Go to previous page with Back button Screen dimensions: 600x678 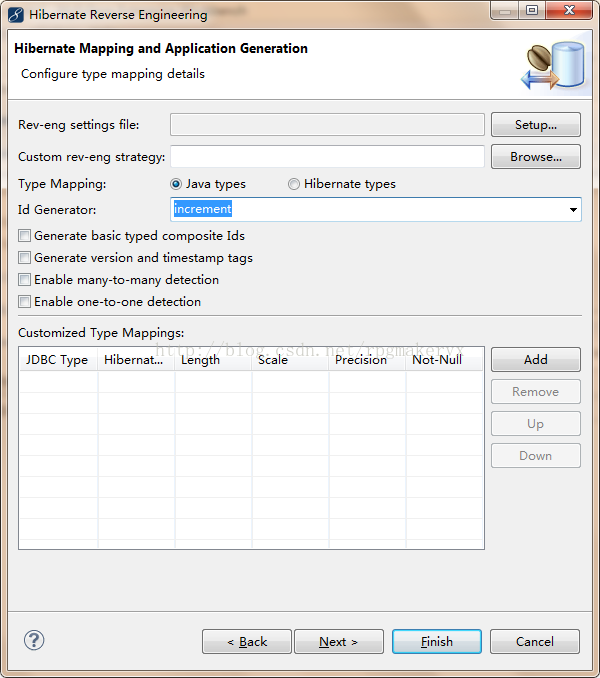point(247,642)
